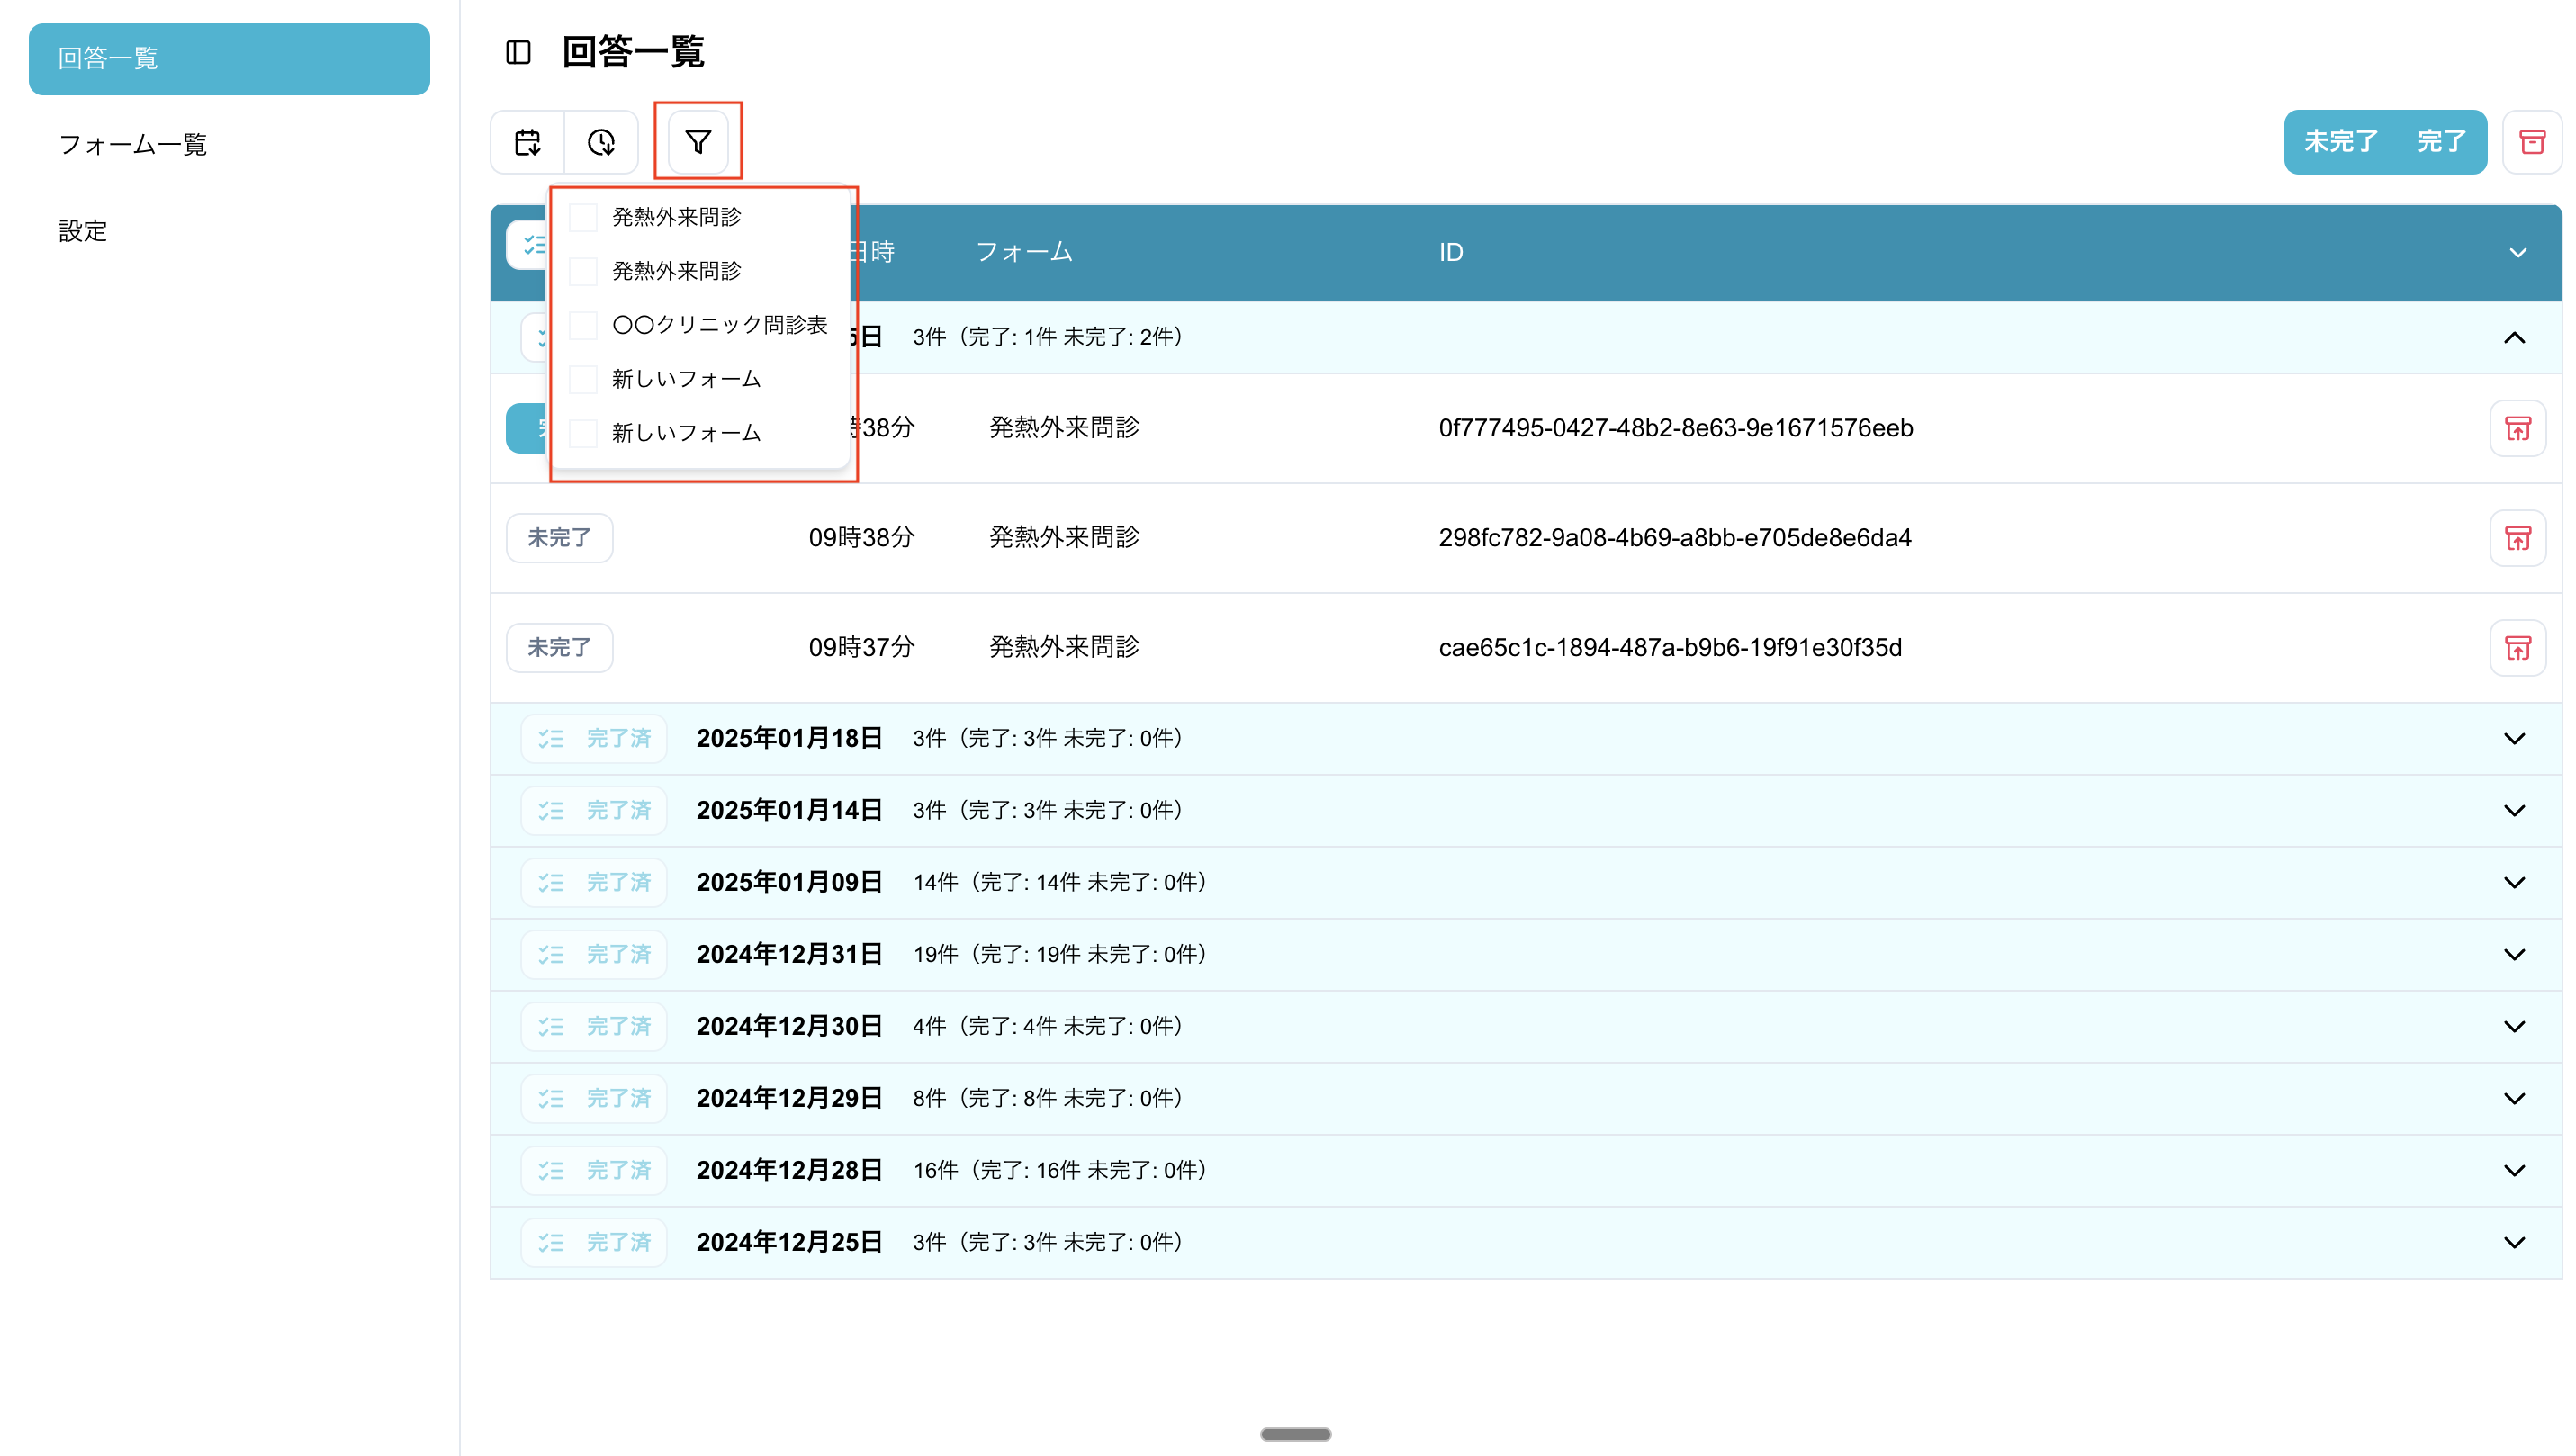This screenshot has height=1456, width=2576.
Task: Expand the 2024年12月31日 group
Action: pyautogui.click(x=2513, y=954)
